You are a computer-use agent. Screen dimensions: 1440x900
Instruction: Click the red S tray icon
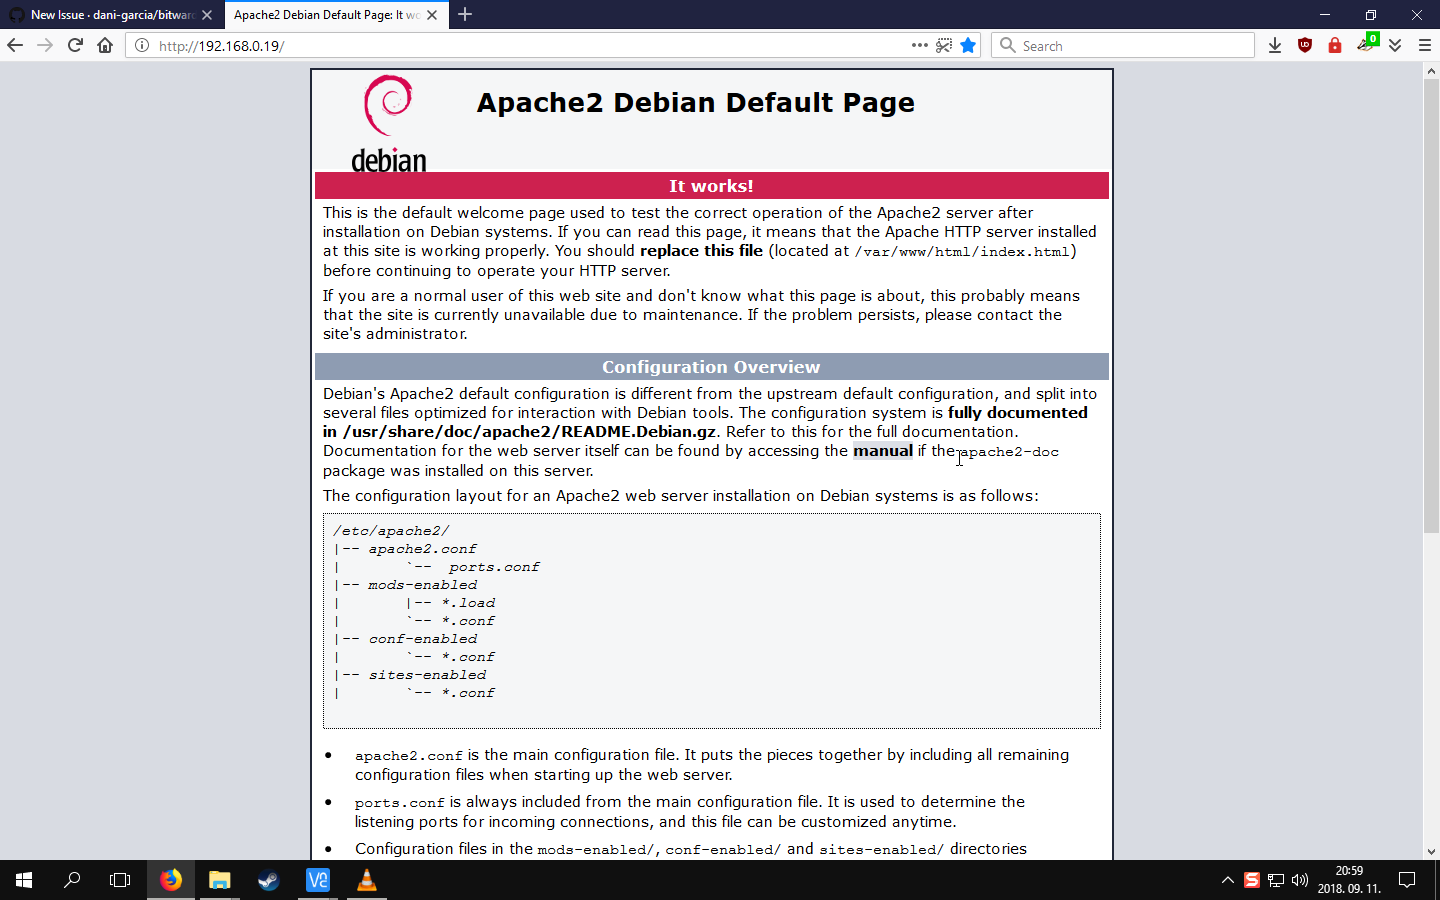pos(1252,880)
